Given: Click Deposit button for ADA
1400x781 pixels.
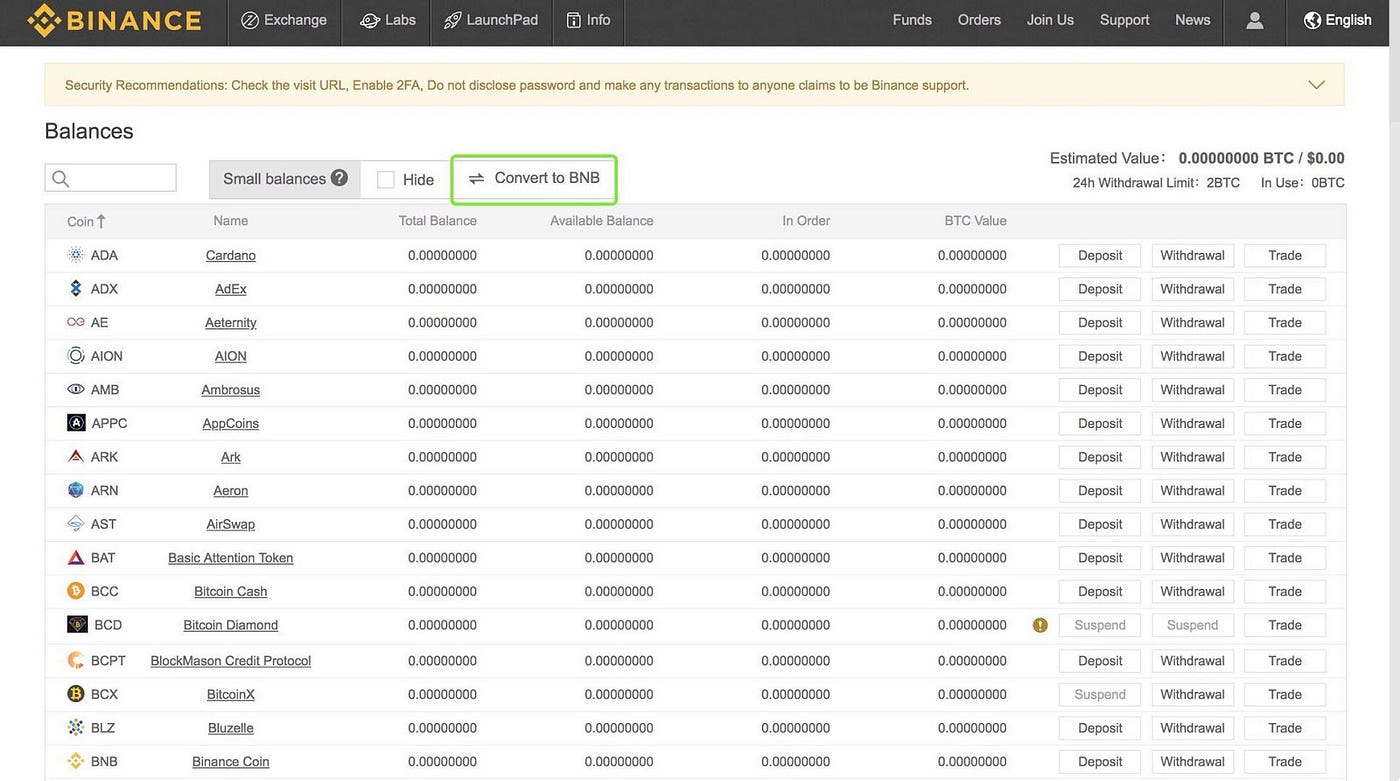Looking at the screenshot, I should [1100, 255].
